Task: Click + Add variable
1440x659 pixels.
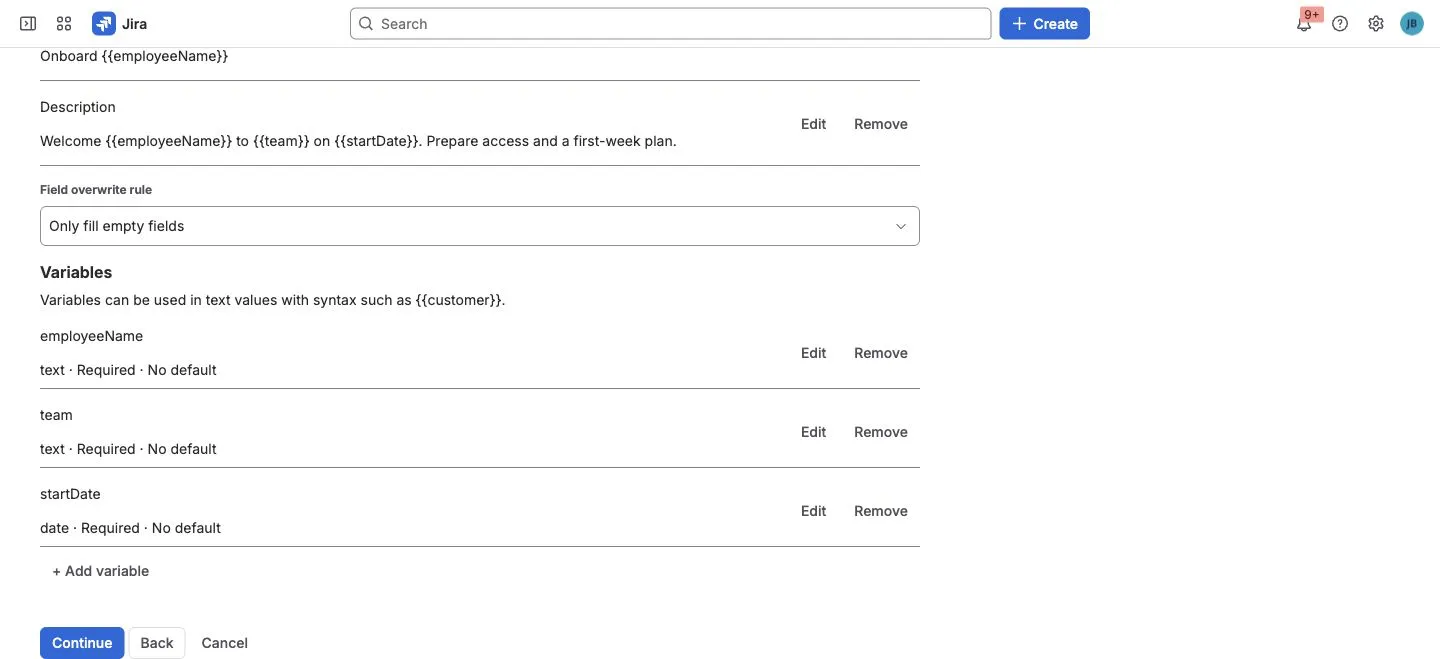Action: (101, 571)
